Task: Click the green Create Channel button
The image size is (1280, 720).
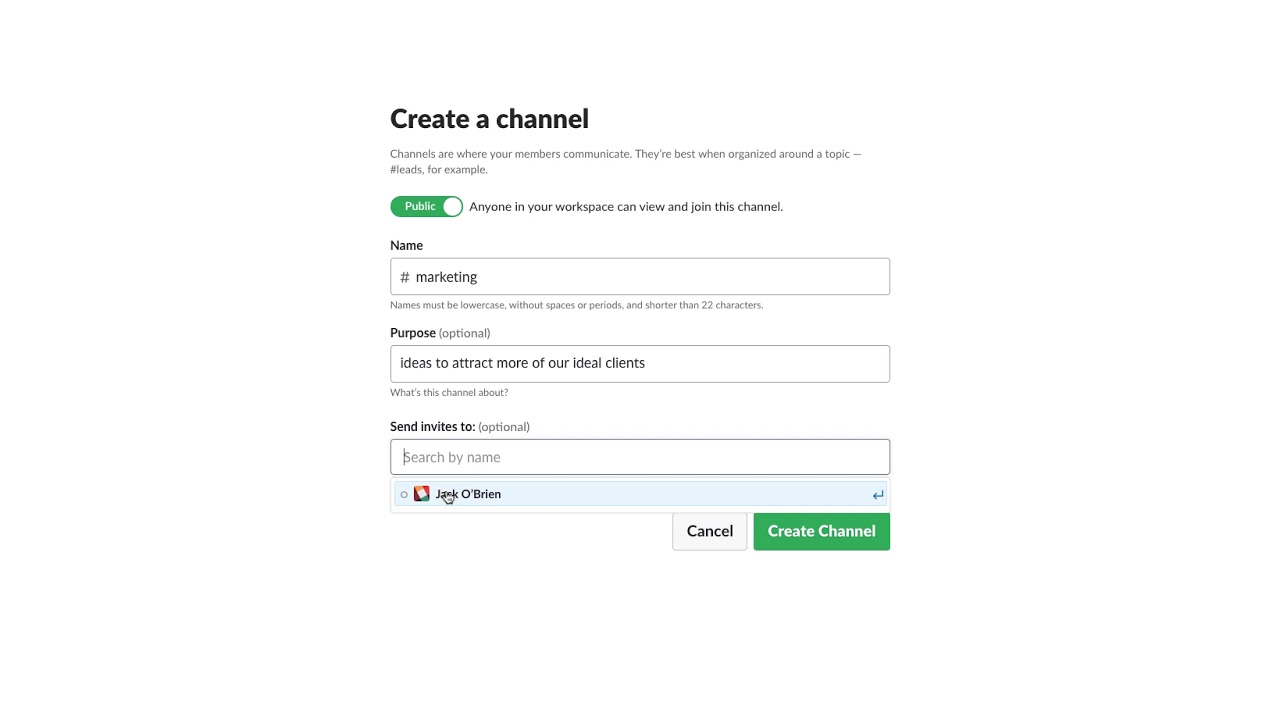Action: tap(821, 531)
